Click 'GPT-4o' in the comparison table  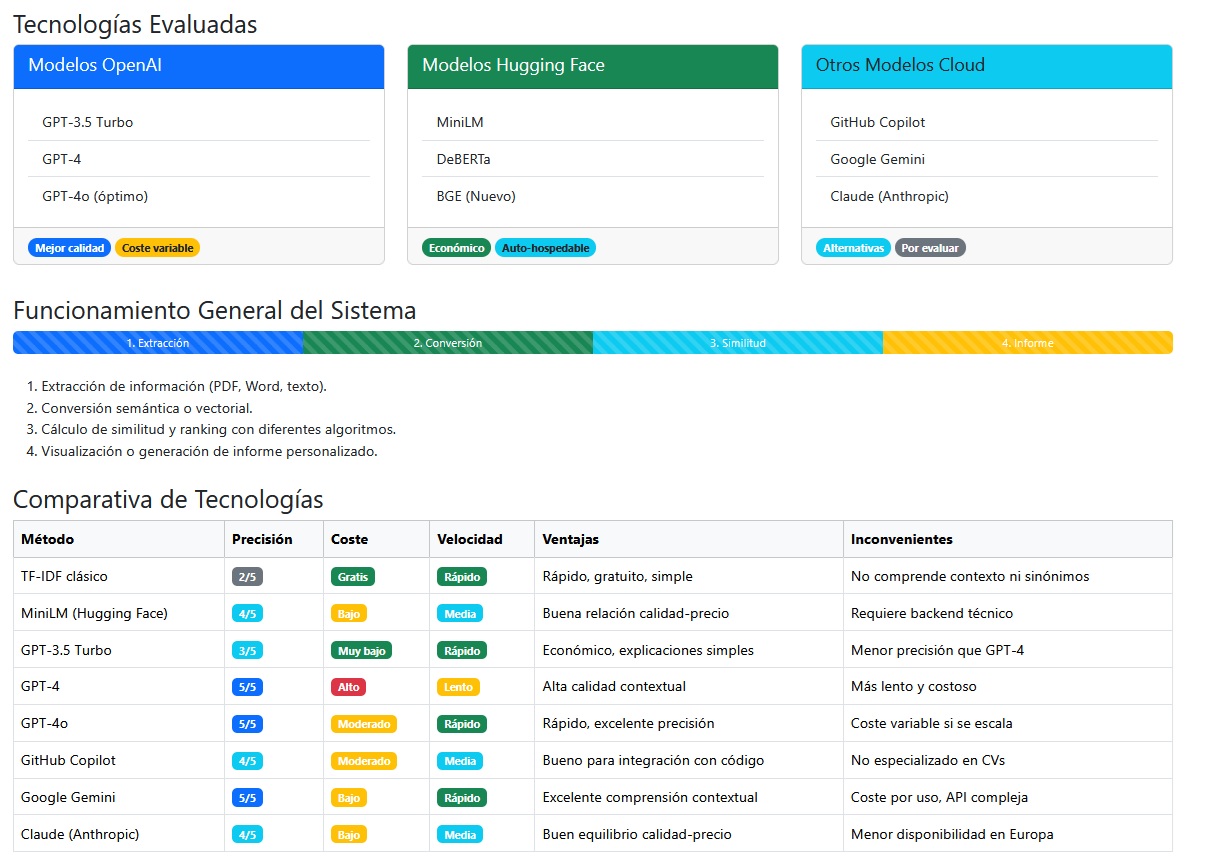(44, 723)
